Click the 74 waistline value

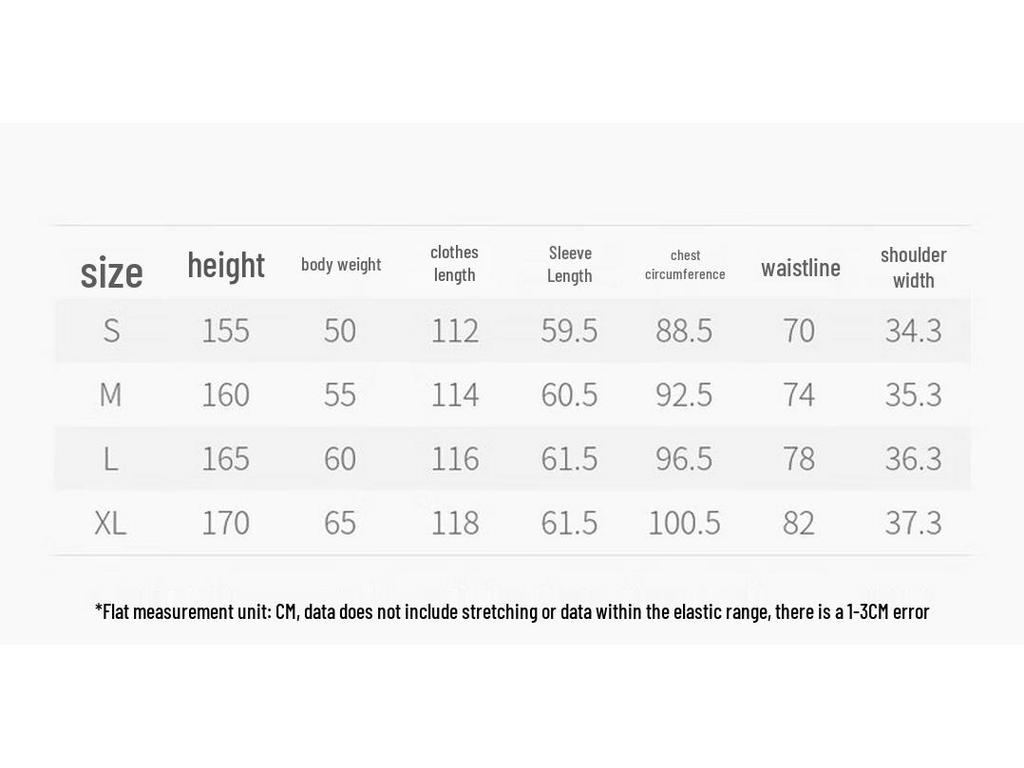[799, 394]
